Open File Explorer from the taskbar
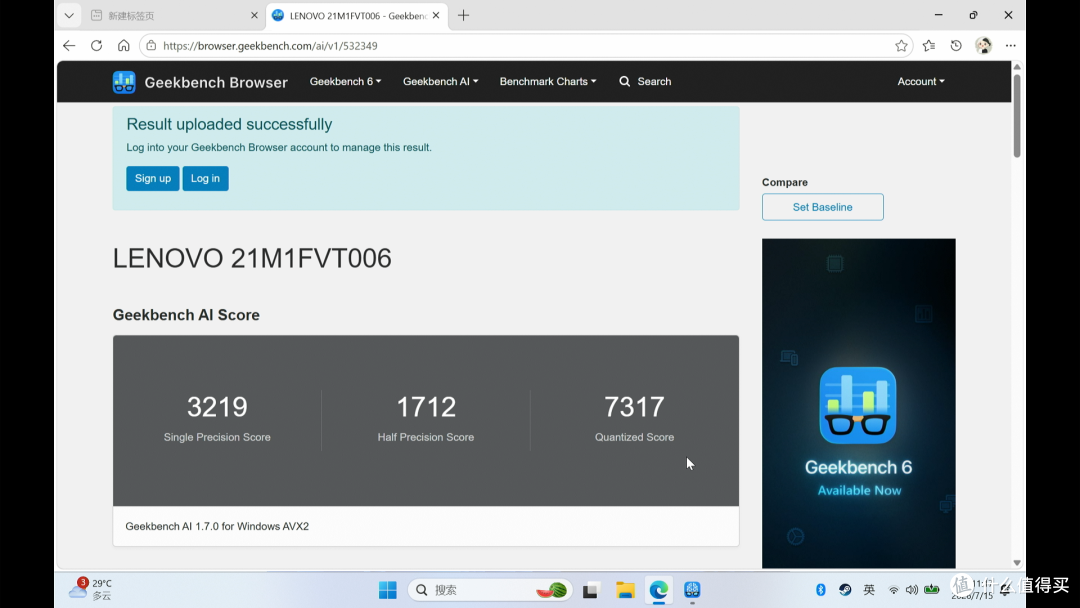Viewport: 1080px width, 608px height. point(625,590)
